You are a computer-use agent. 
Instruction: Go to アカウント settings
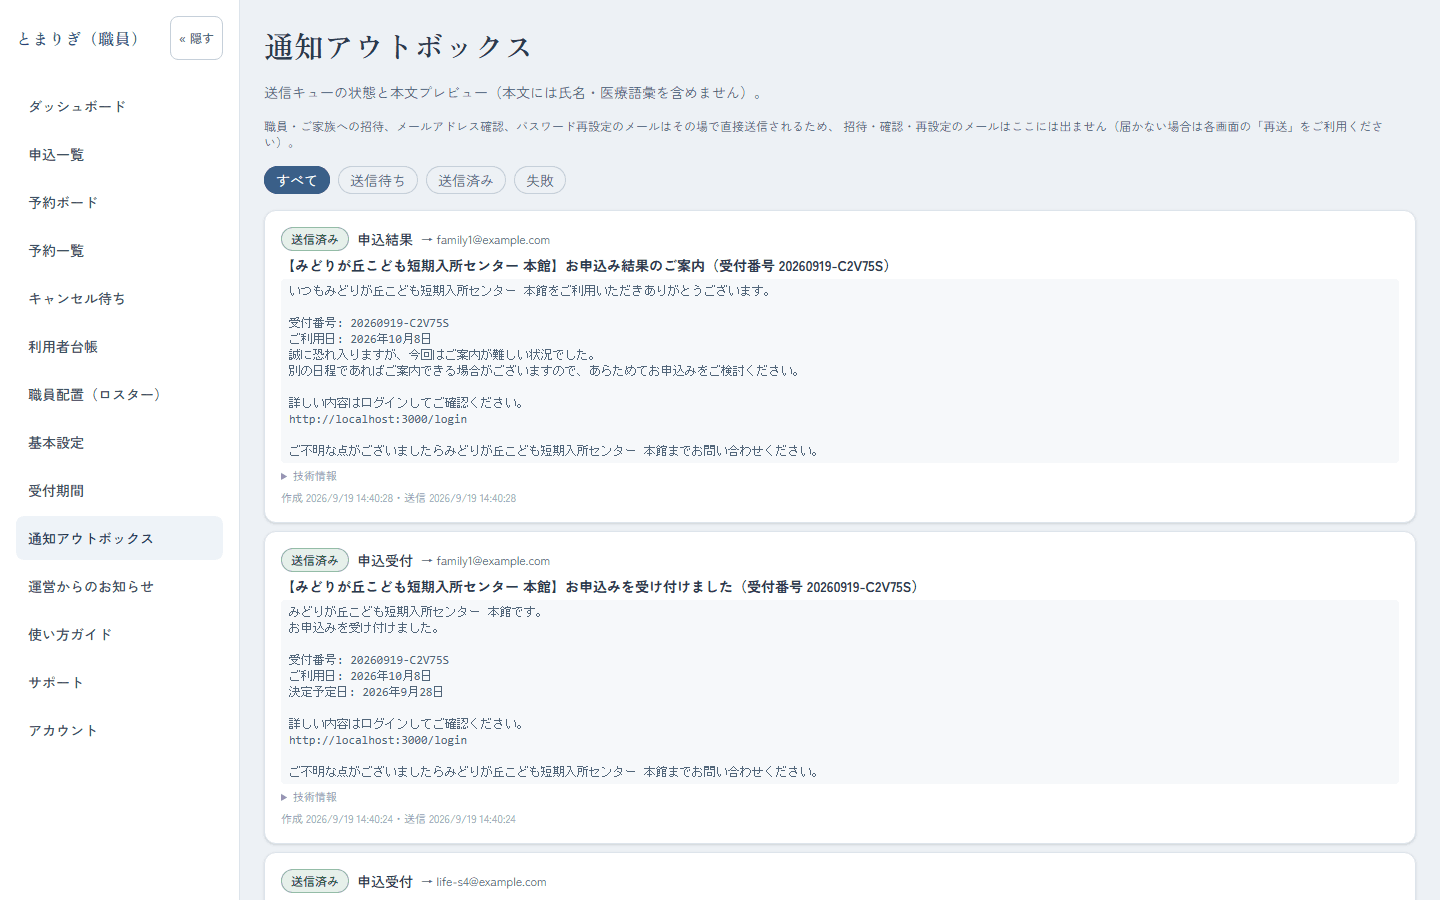pyautogui.click(x=119, y=730)
